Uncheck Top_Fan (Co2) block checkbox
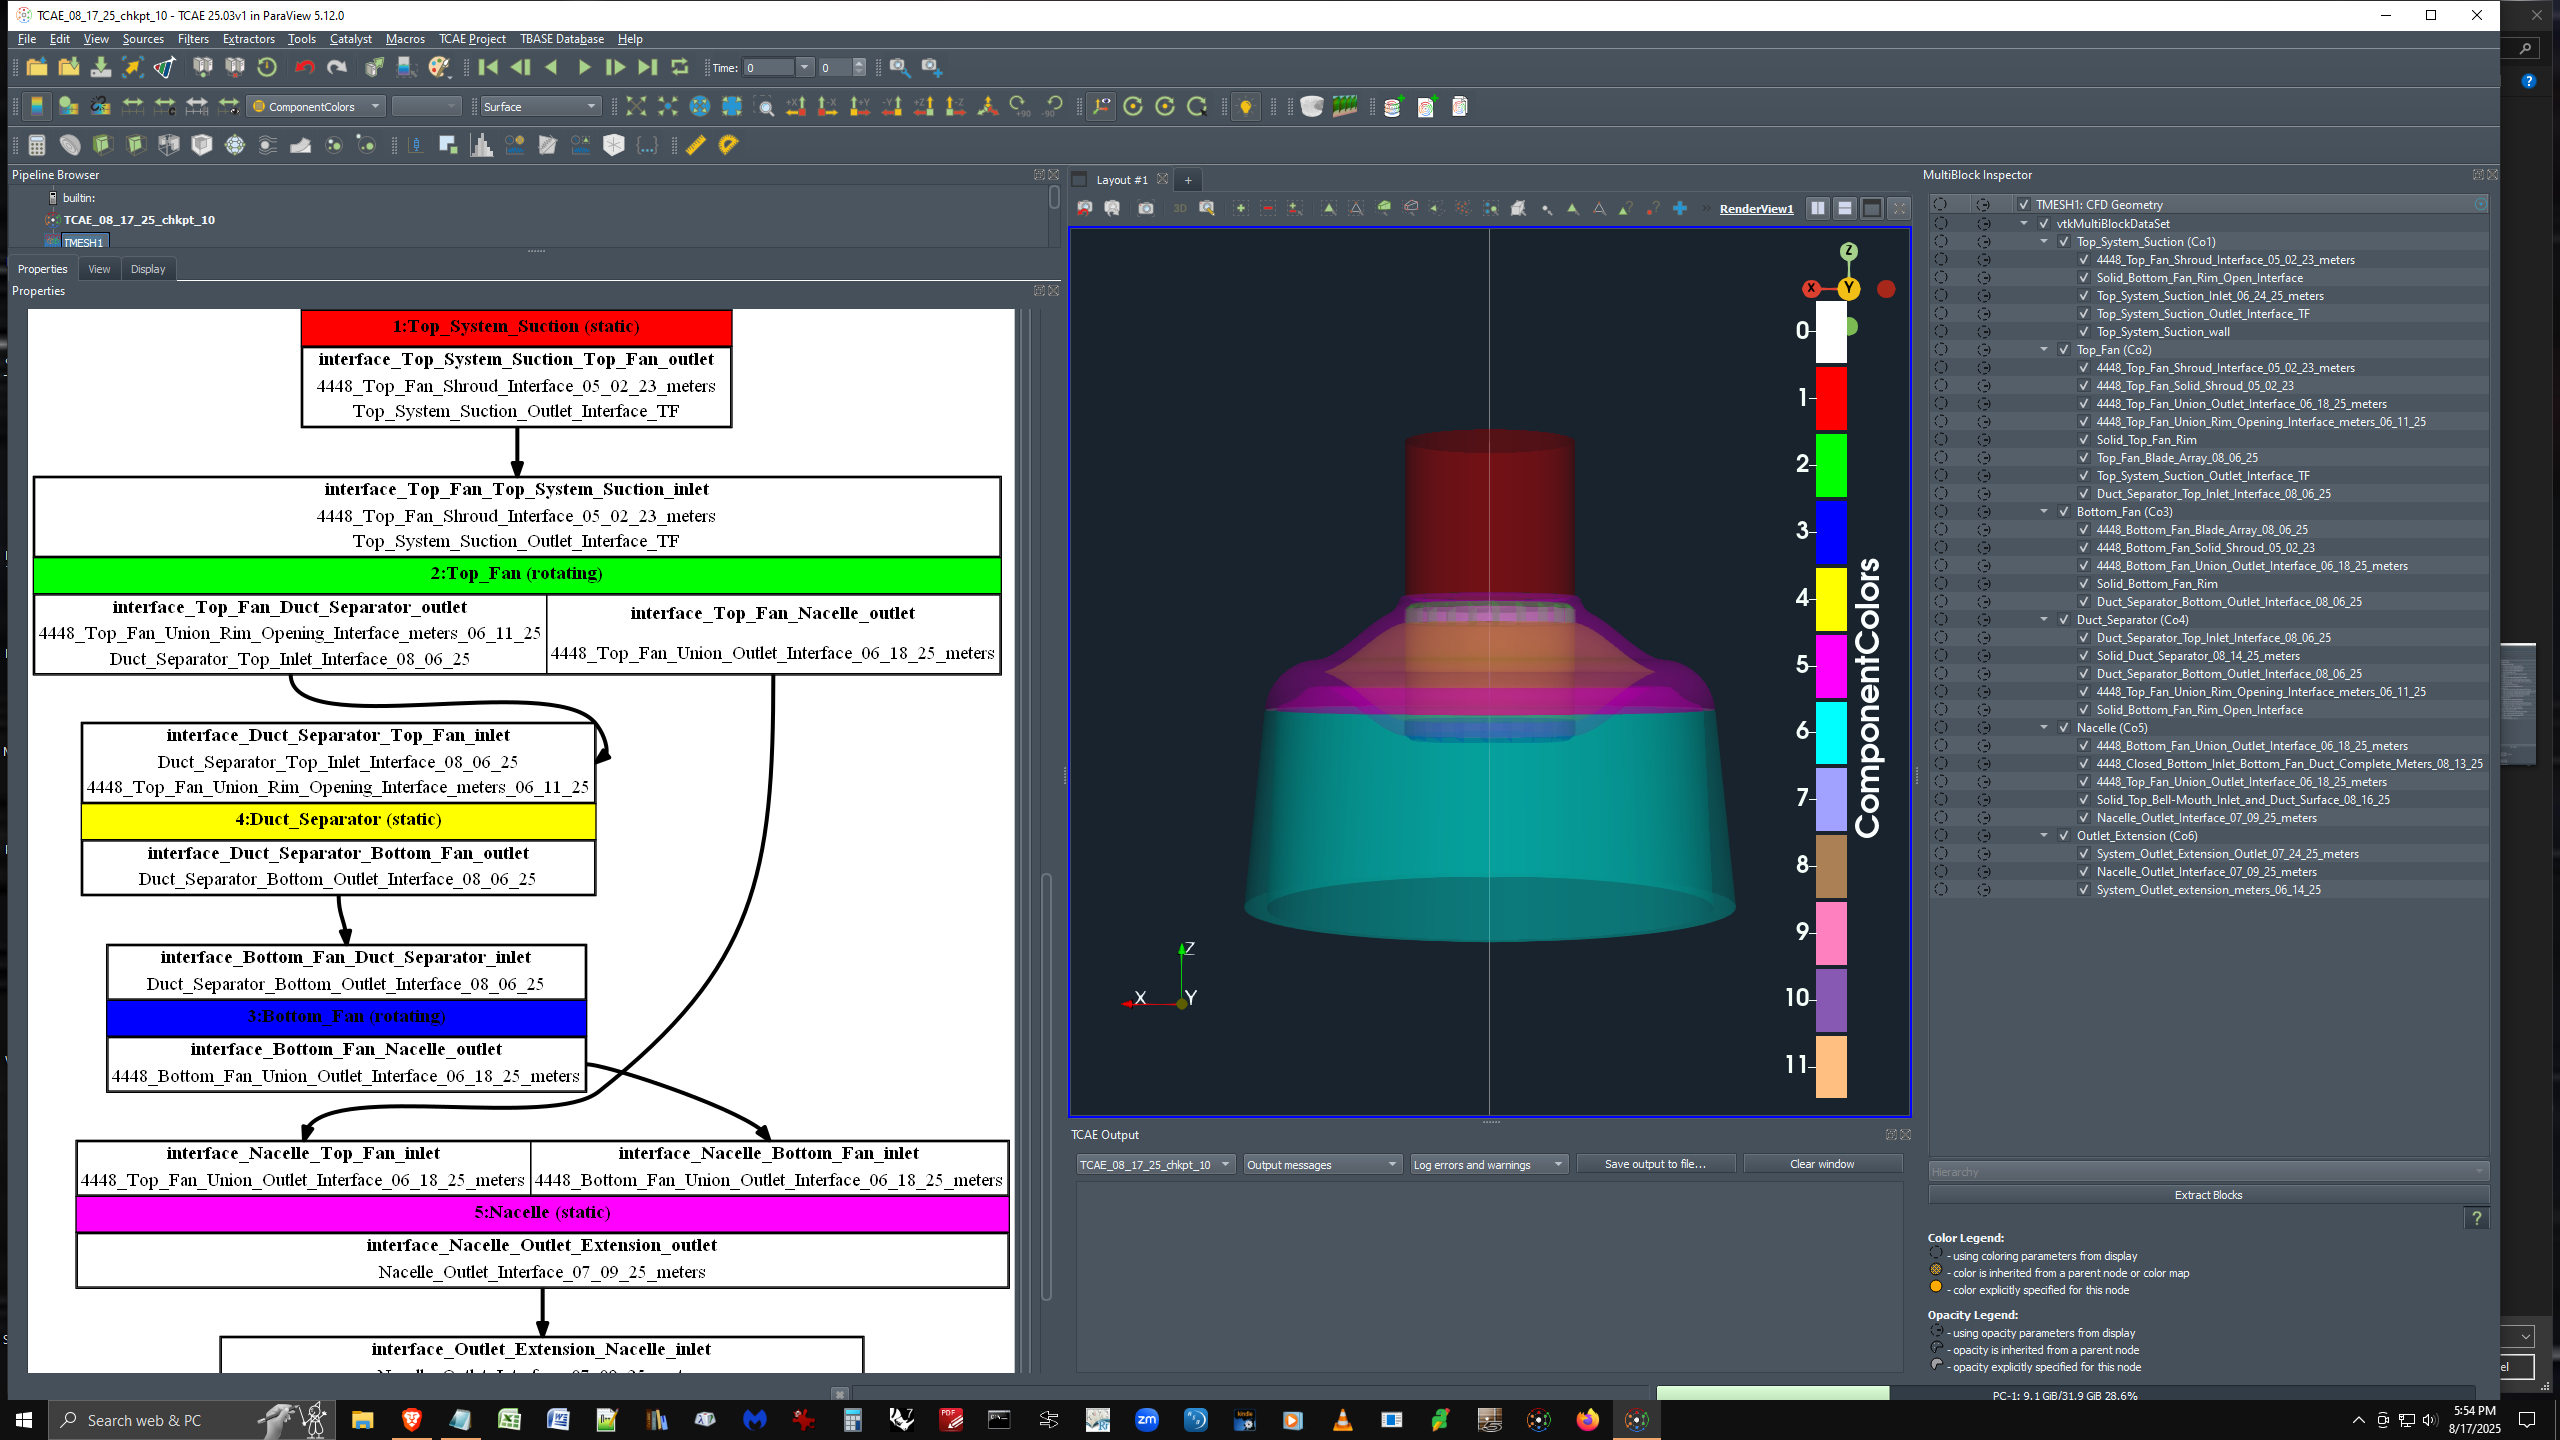Viewport: 2560px width, 1440px height. pyautogui.click(x=2063, y=350)
